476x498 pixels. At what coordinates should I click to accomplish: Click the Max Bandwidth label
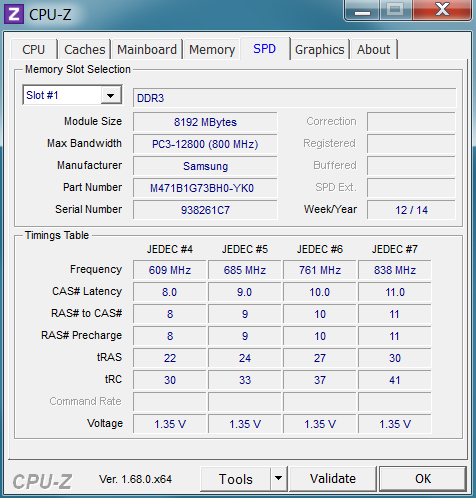pyautogui.click(x=84, y=143)
